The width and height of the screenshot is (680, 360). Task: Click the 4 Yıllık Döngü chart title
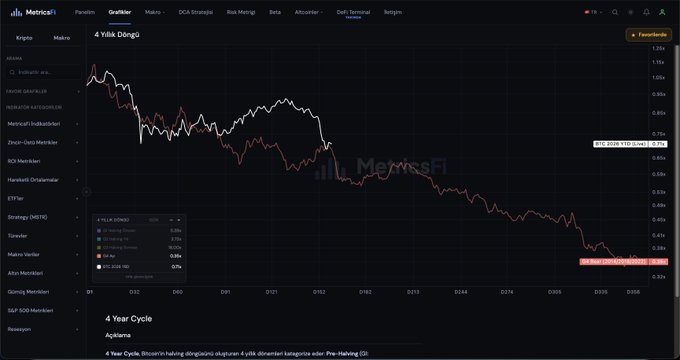pyautogui.click(x=117, y=35)
